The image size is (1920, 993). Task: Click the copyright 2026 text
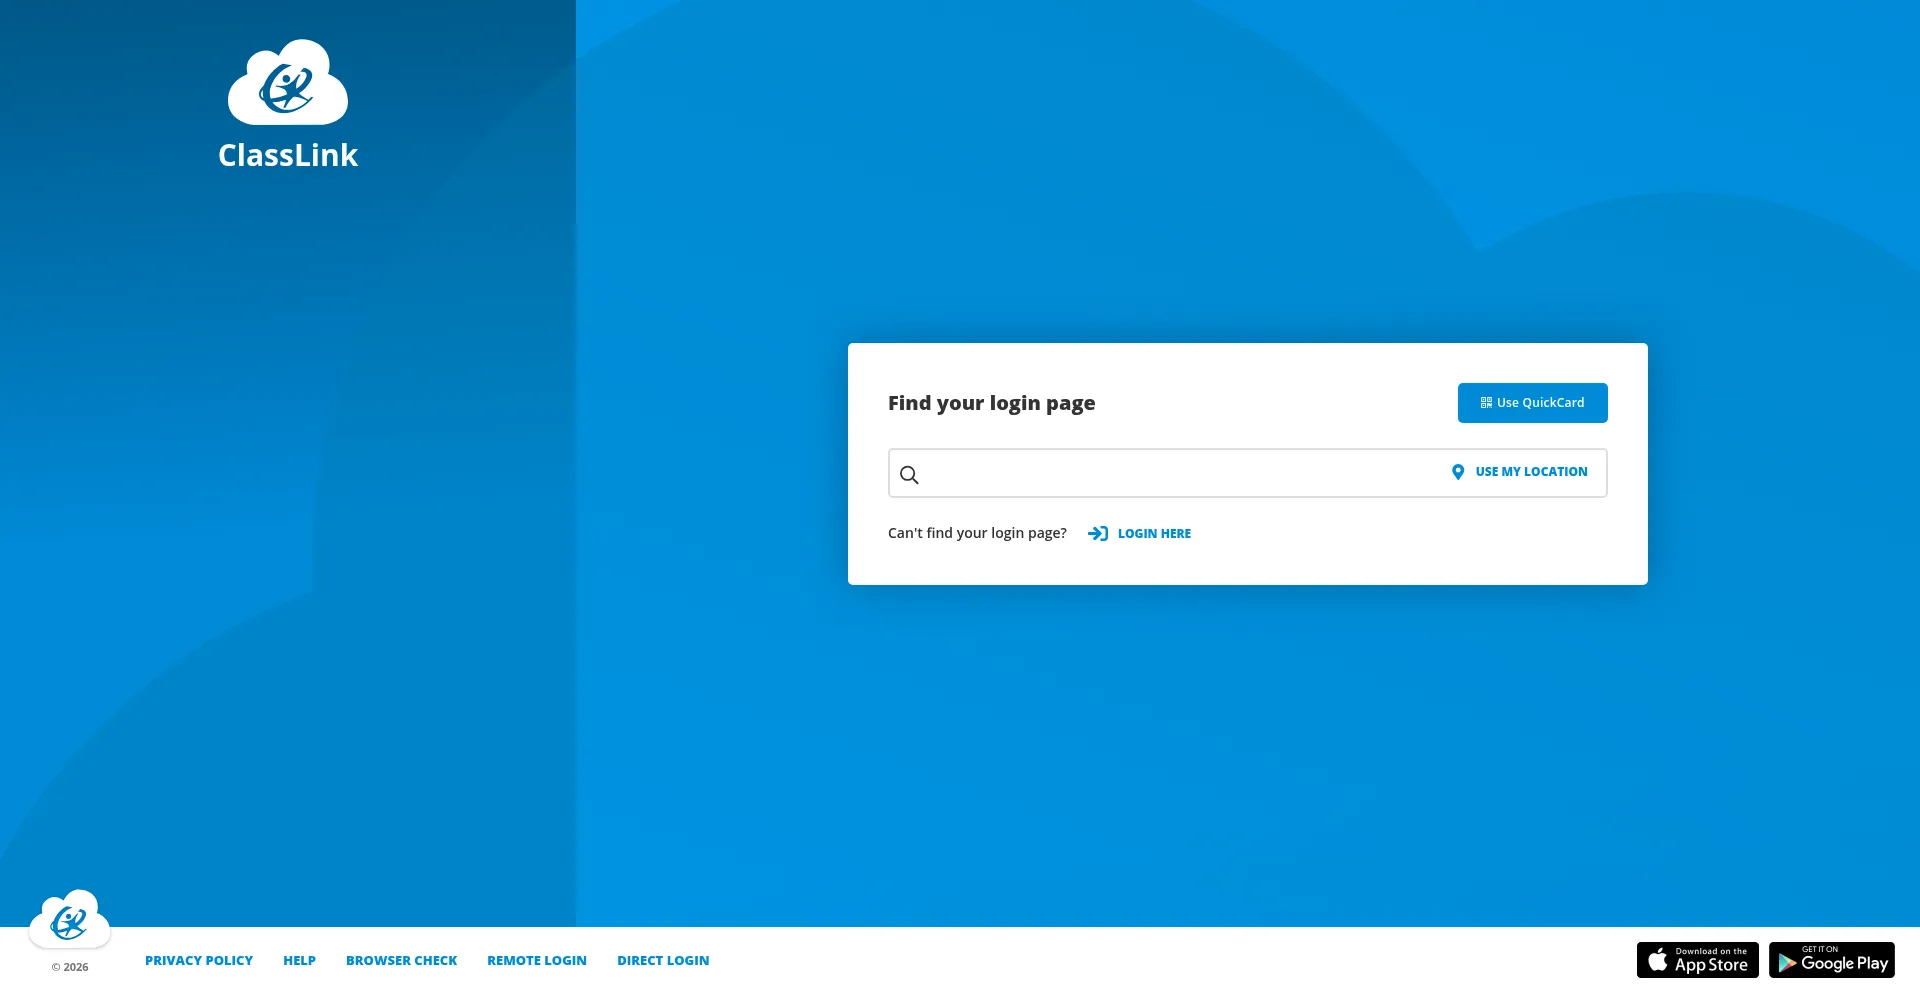click(69, 966)
